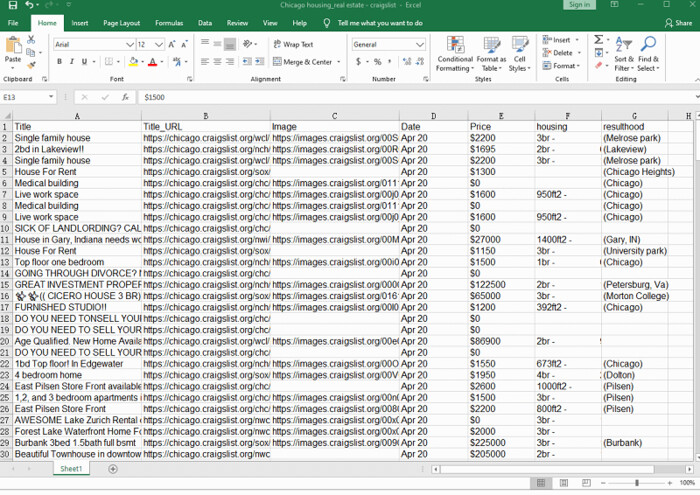Click the Clear eraser icon
700x495 pixels.
[599, 66]
